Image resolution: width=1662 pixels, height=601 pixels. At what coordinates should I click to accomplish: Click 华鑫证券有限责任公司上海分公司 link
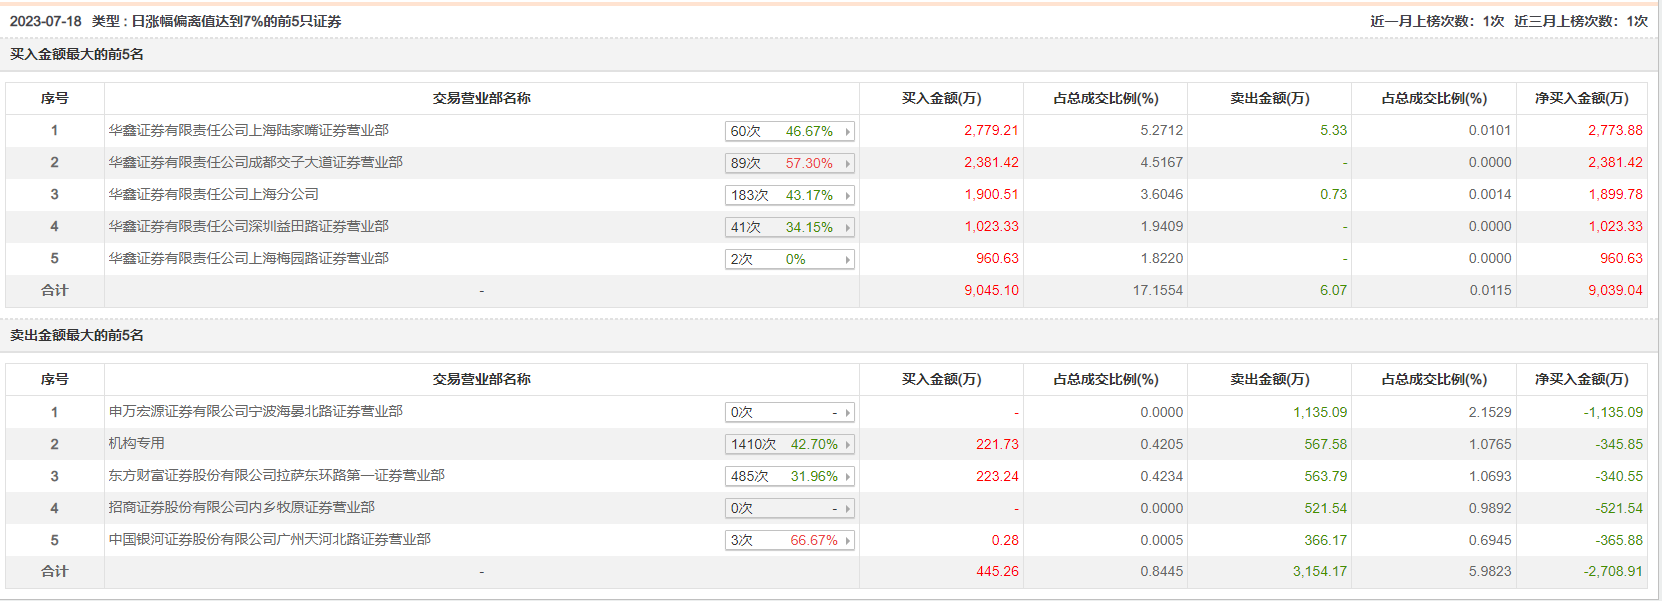[x=213, y=194]
